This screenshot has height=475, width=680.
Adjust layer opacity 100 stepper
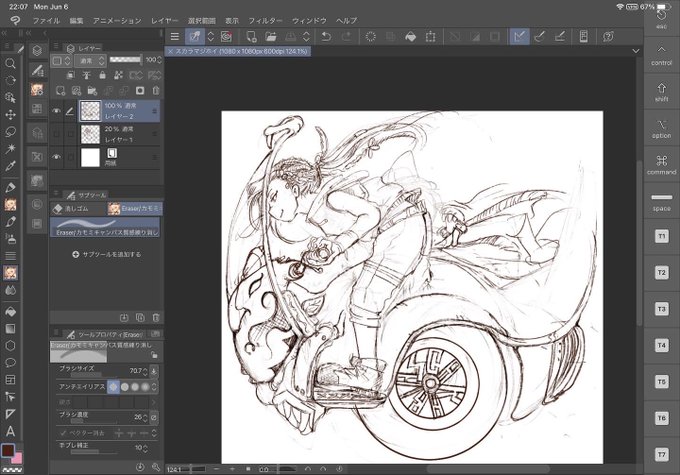click(159, 60)
